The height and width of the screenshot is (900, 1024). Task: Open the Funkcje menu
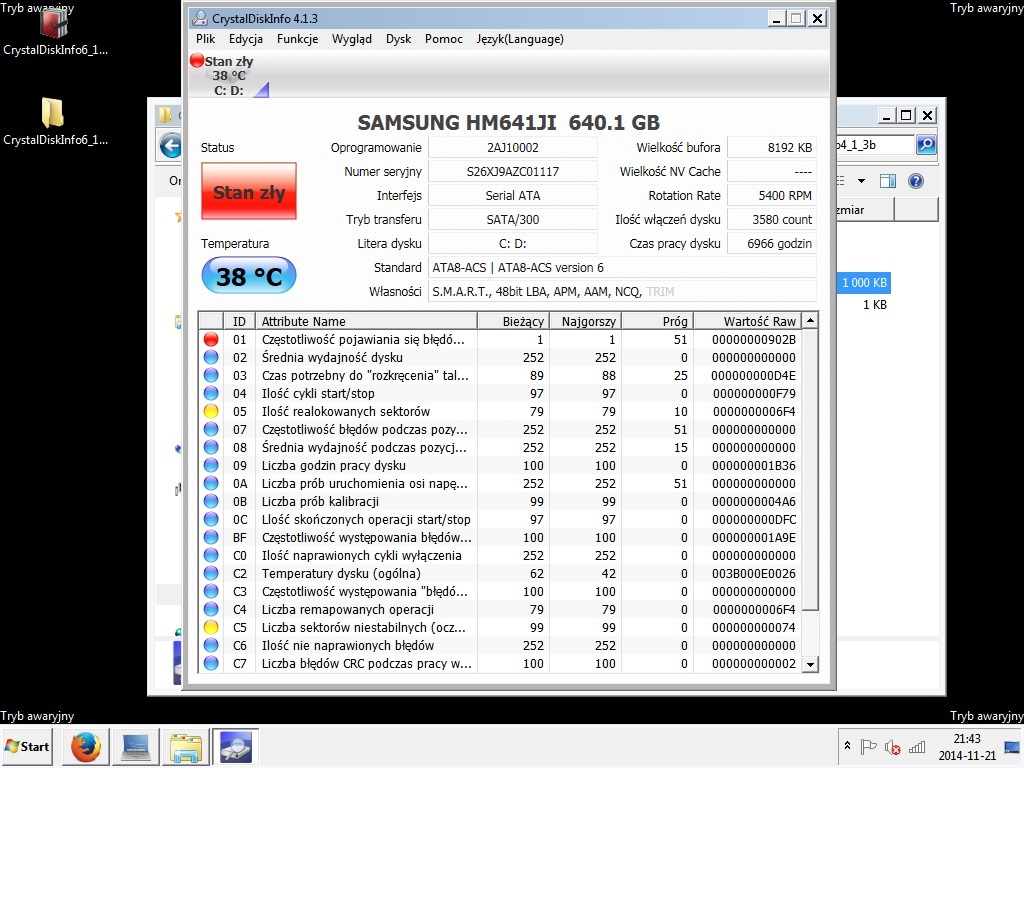point(297,39)
